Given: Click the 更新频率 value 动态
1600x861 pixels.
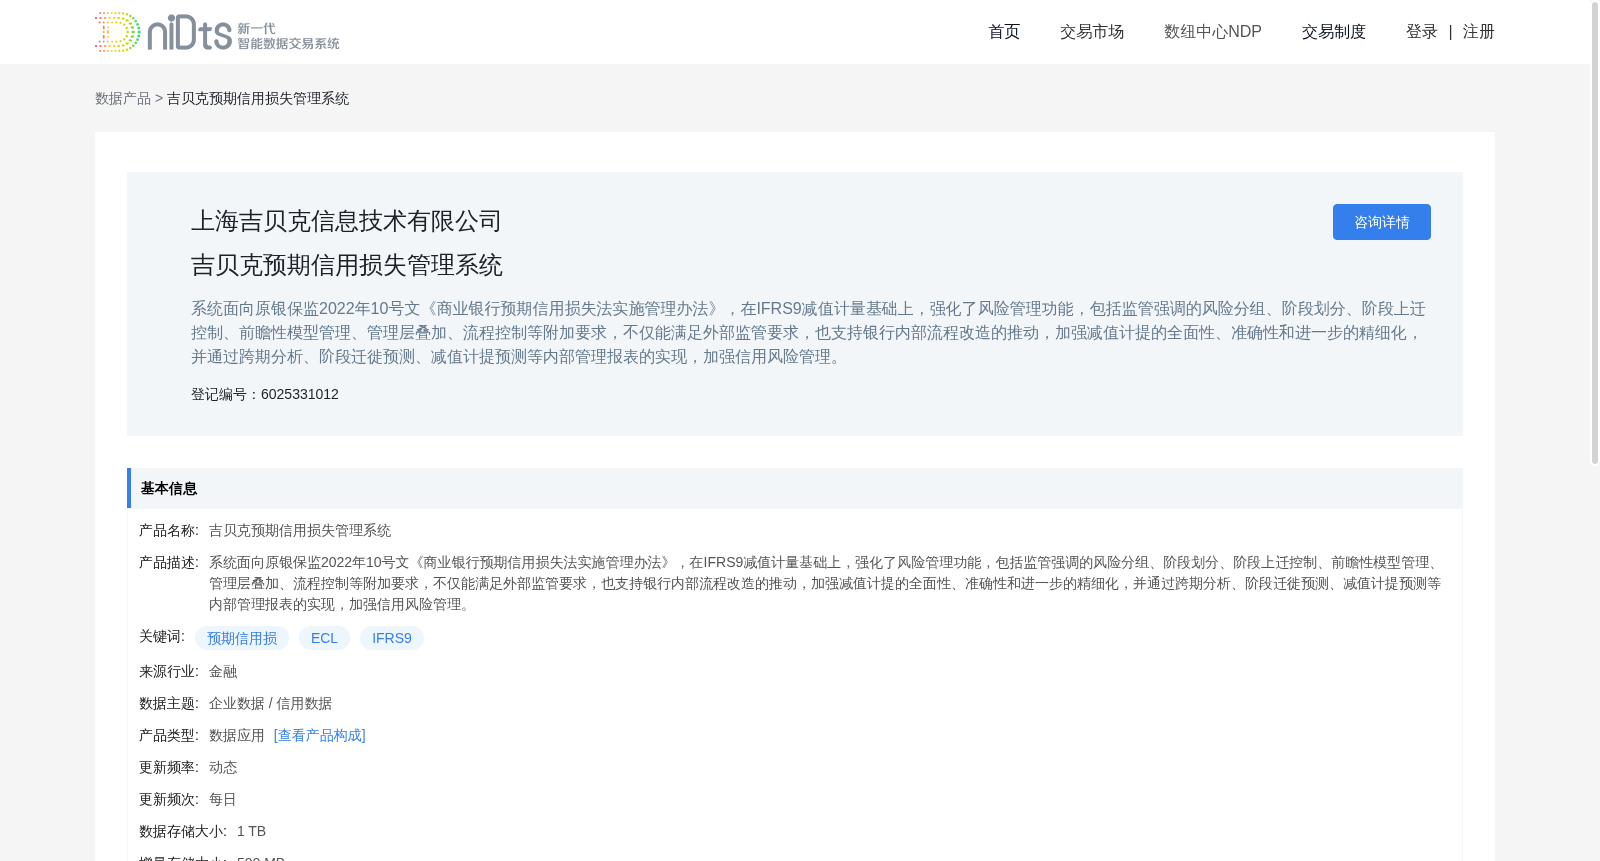Looking at the screenshot, I should (x=223, y=767).
